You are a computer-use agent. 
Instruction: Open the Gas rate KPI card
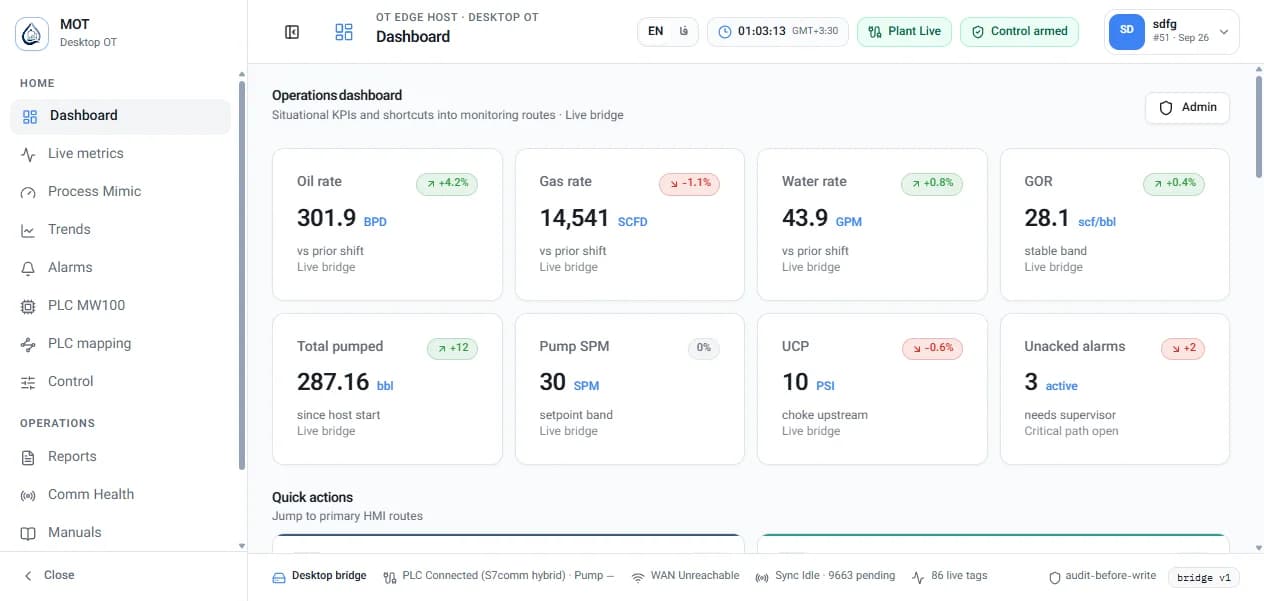[x=630, y=224]
